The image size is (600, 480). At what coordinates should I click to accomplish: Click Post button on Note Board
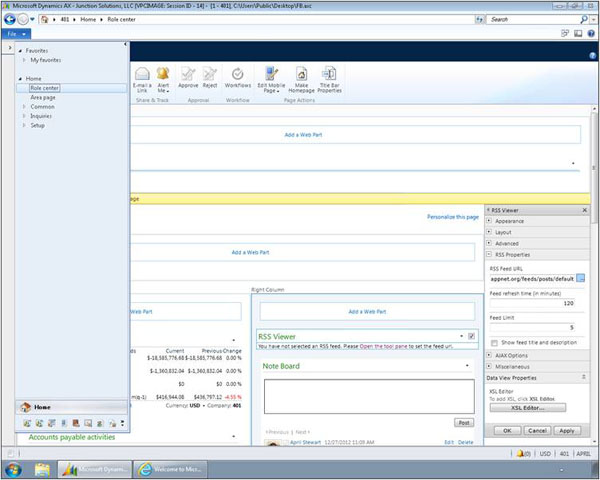[x=464, y=423]
